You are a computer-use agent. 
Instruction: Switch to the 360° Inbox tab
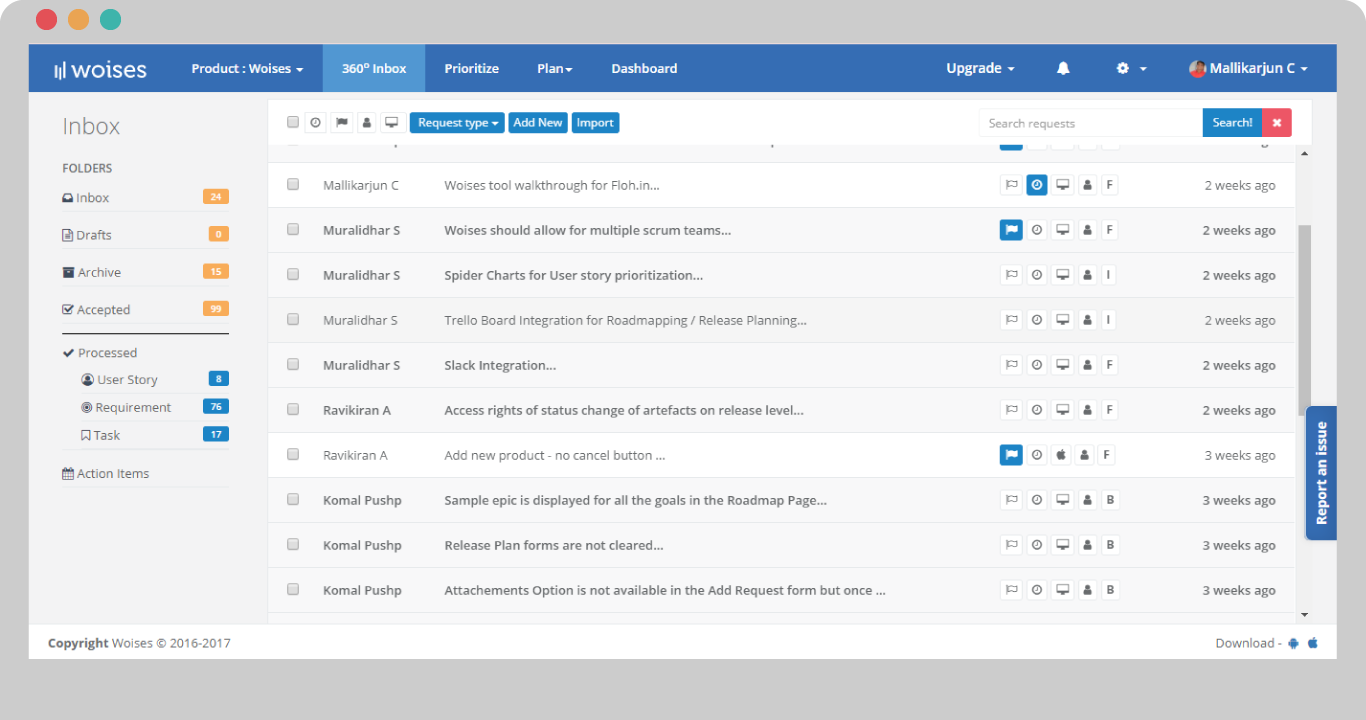374,68
